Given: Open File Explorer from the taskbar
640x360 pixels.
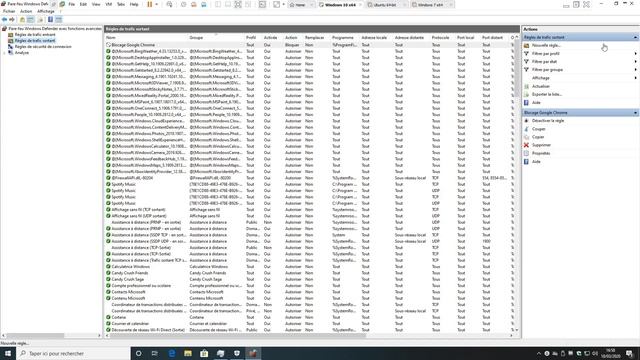Looking at the screenshot, I should click(x=188, y=353).
